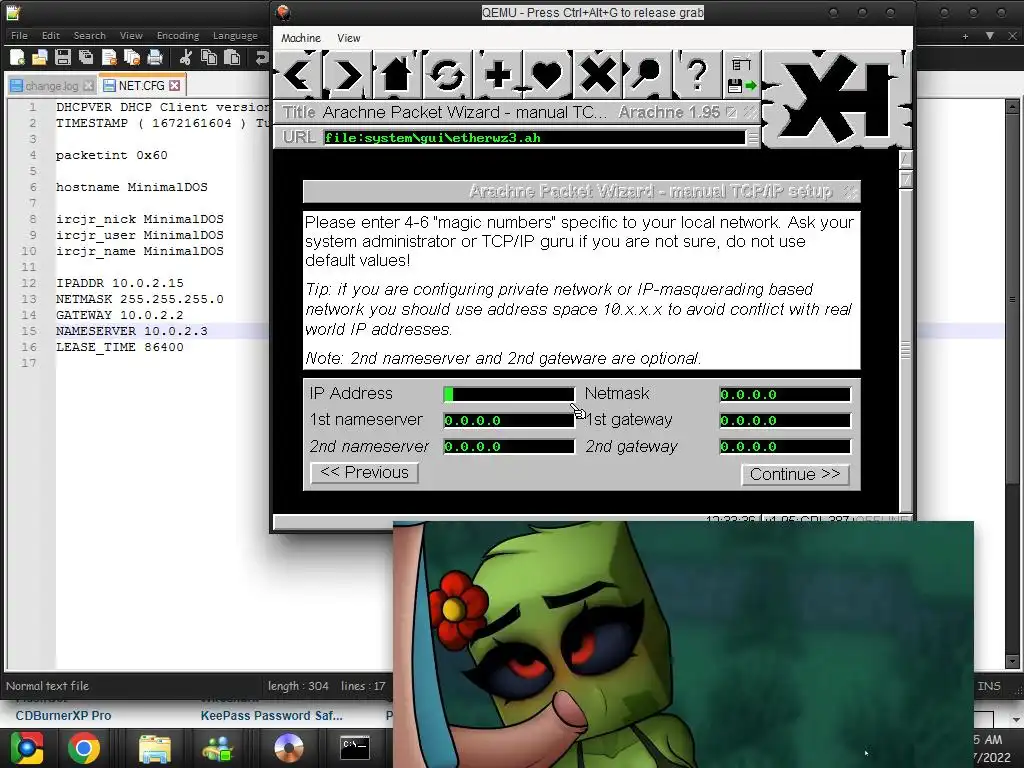Open Notepad++ File menu
This screenshot has width=1024, height=768.
coord(19,35)
